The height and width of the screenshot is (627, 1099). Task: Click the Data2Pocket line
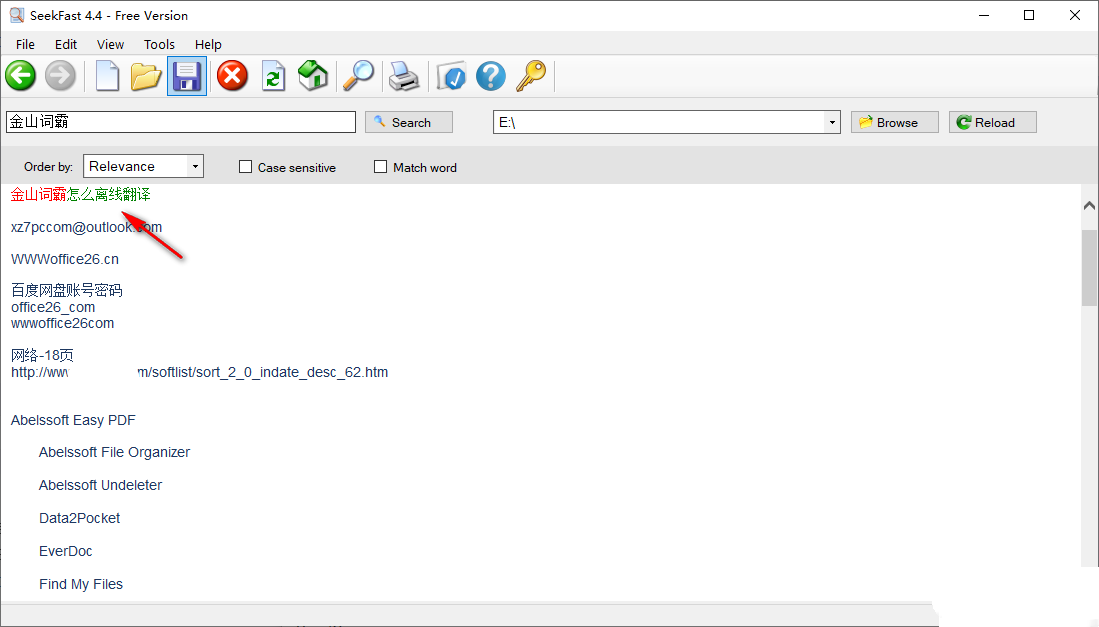tap(79, 518)
